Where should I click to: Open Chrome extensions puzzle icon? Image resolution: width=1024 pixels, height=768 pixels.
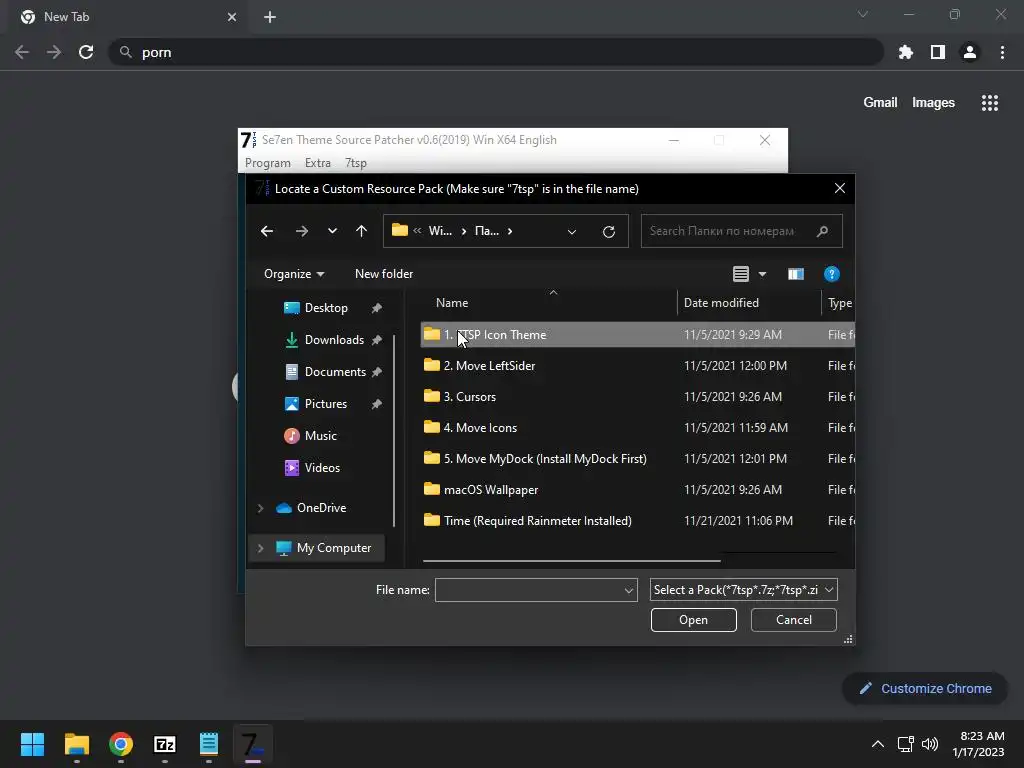coord(905,52)
